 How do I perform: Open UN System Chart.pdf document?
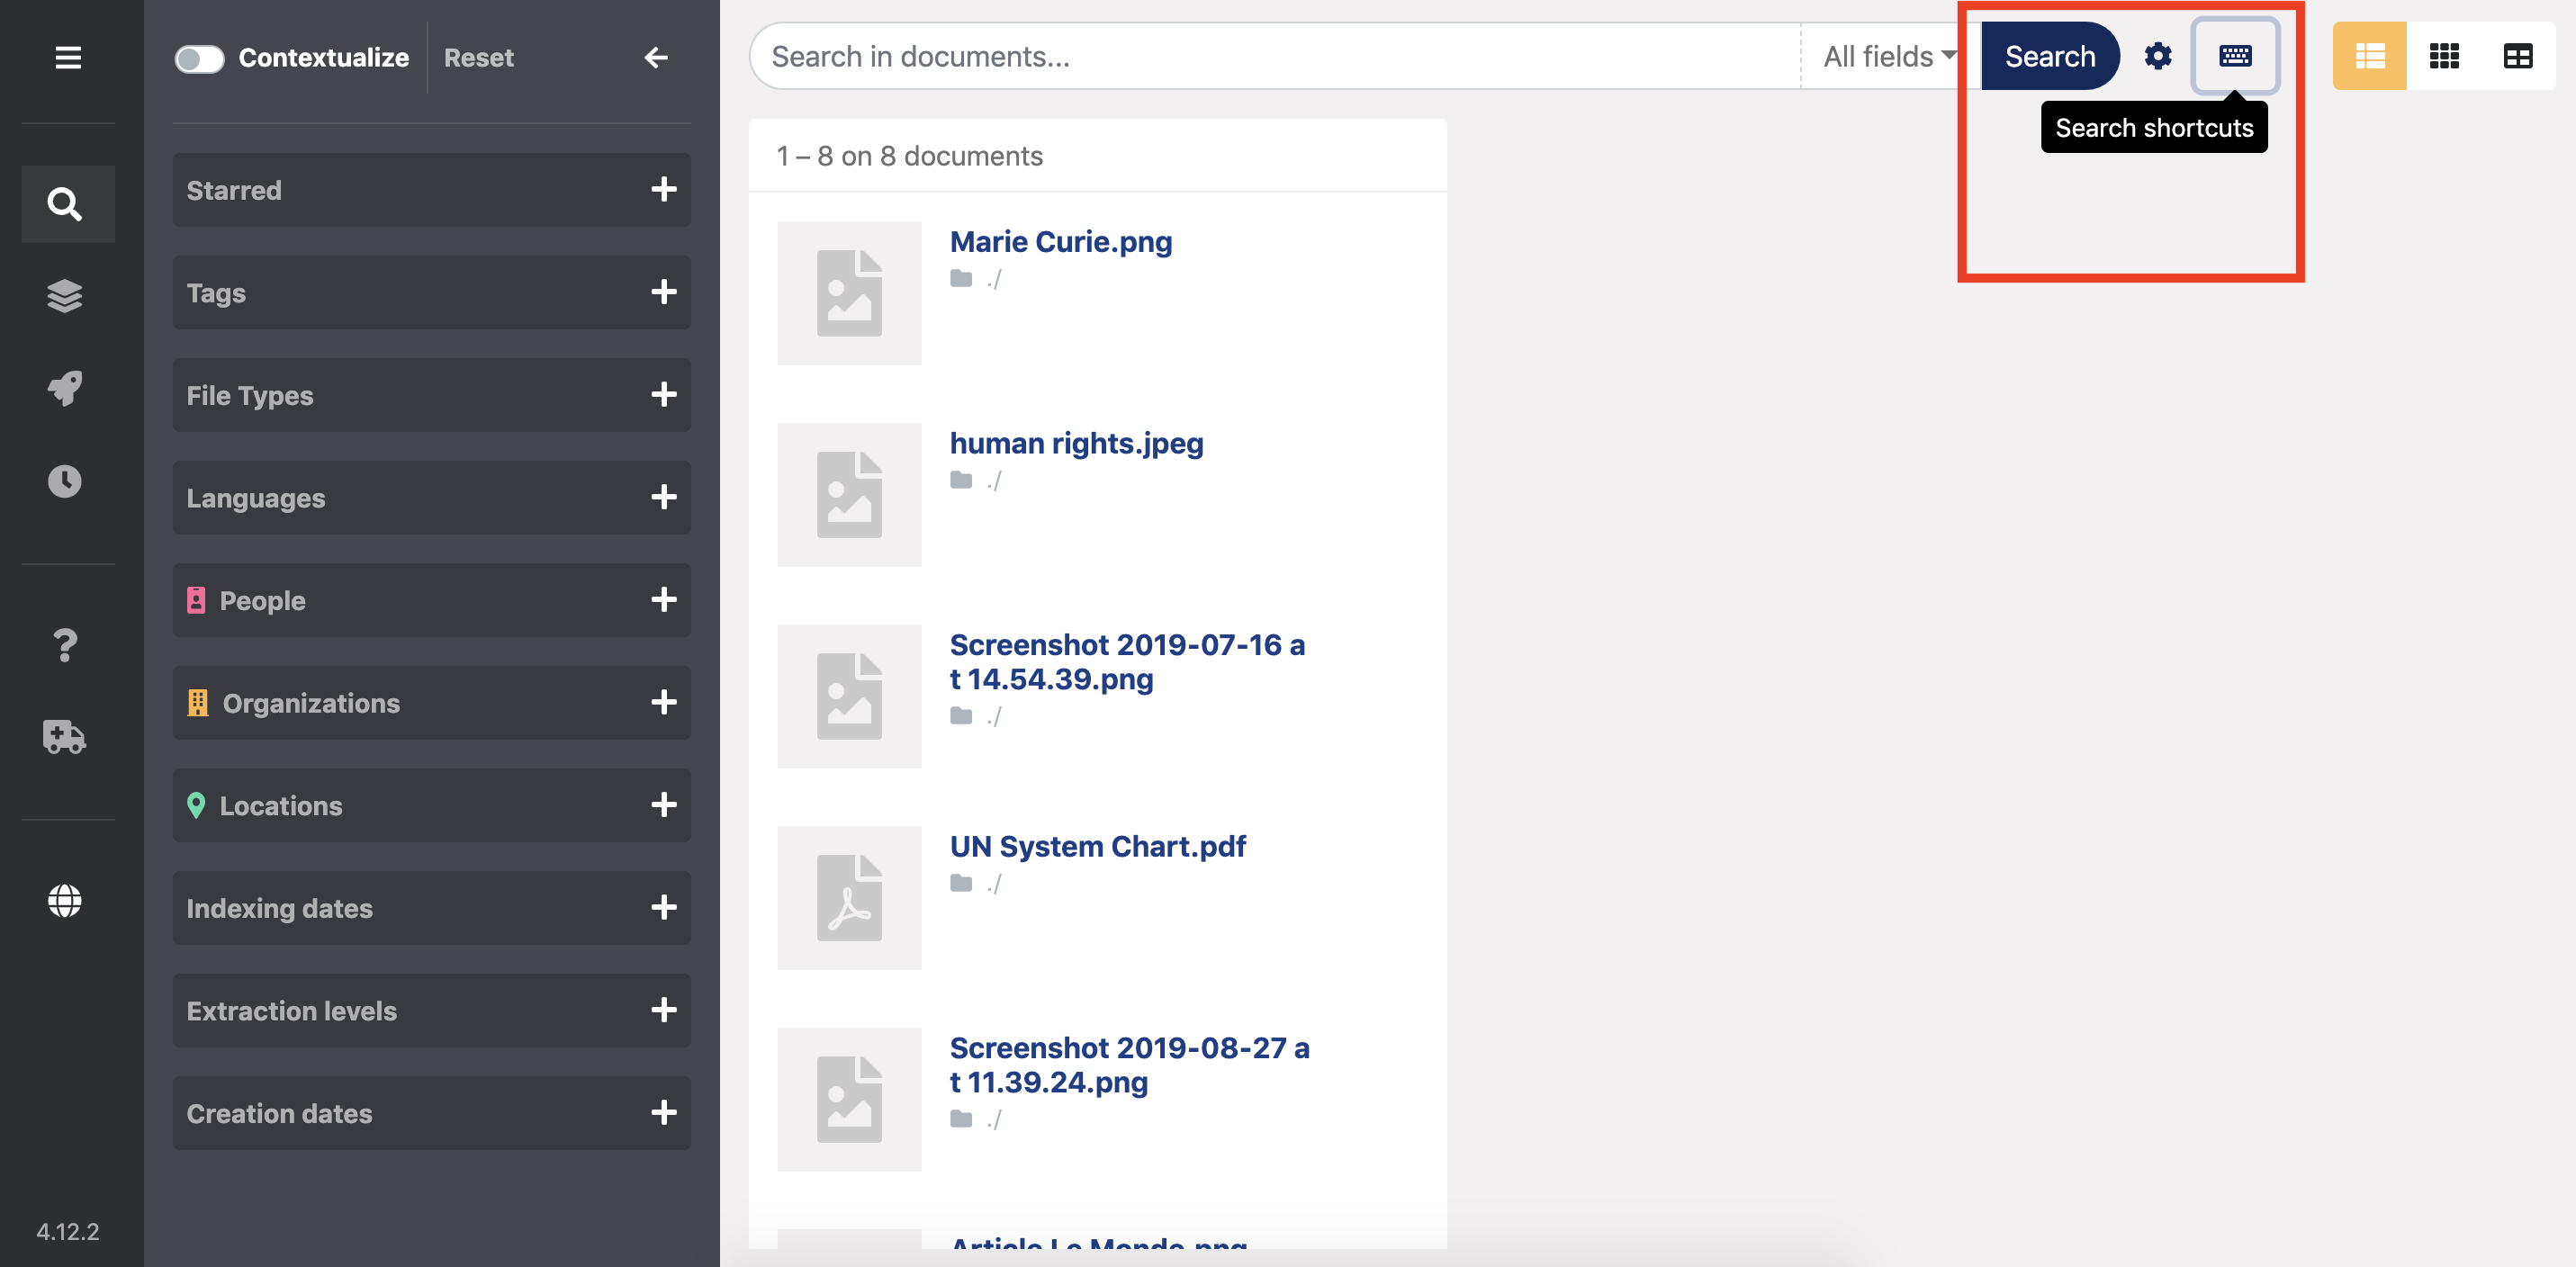[1098, 846]
